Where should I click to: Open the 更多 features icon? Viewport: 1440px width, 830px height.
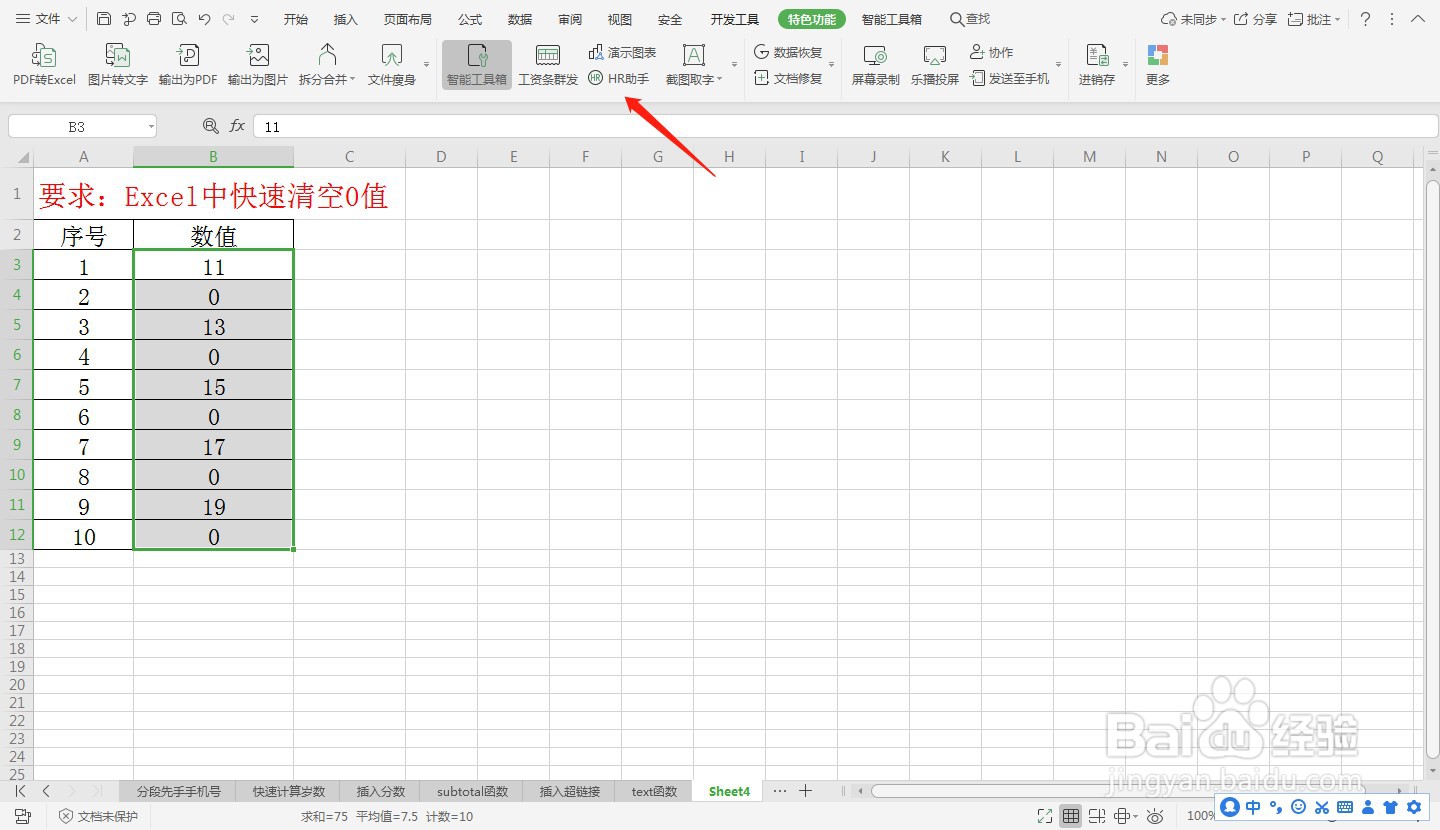1158,65
